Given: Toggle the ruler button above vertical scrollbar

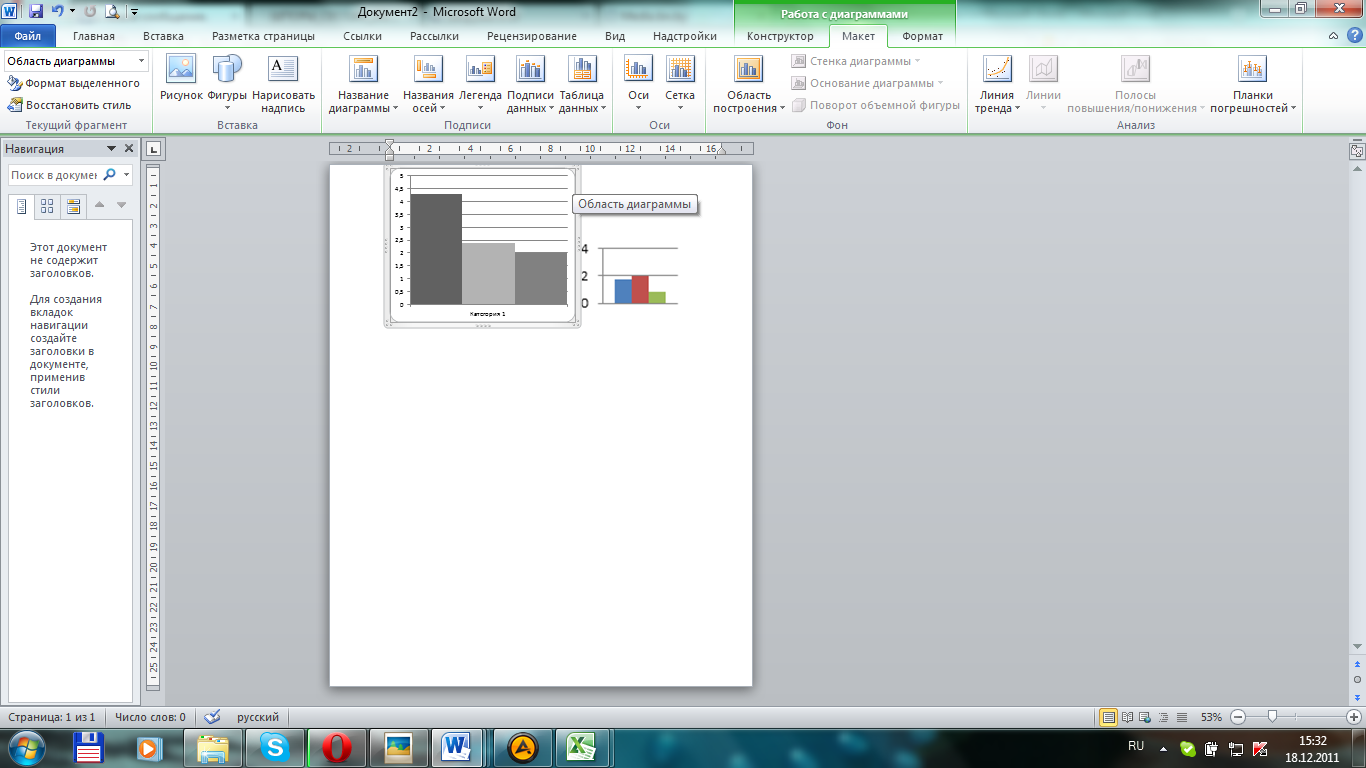Looking at the screenshot, I should pyautogui.click(x=1357, y=151).
